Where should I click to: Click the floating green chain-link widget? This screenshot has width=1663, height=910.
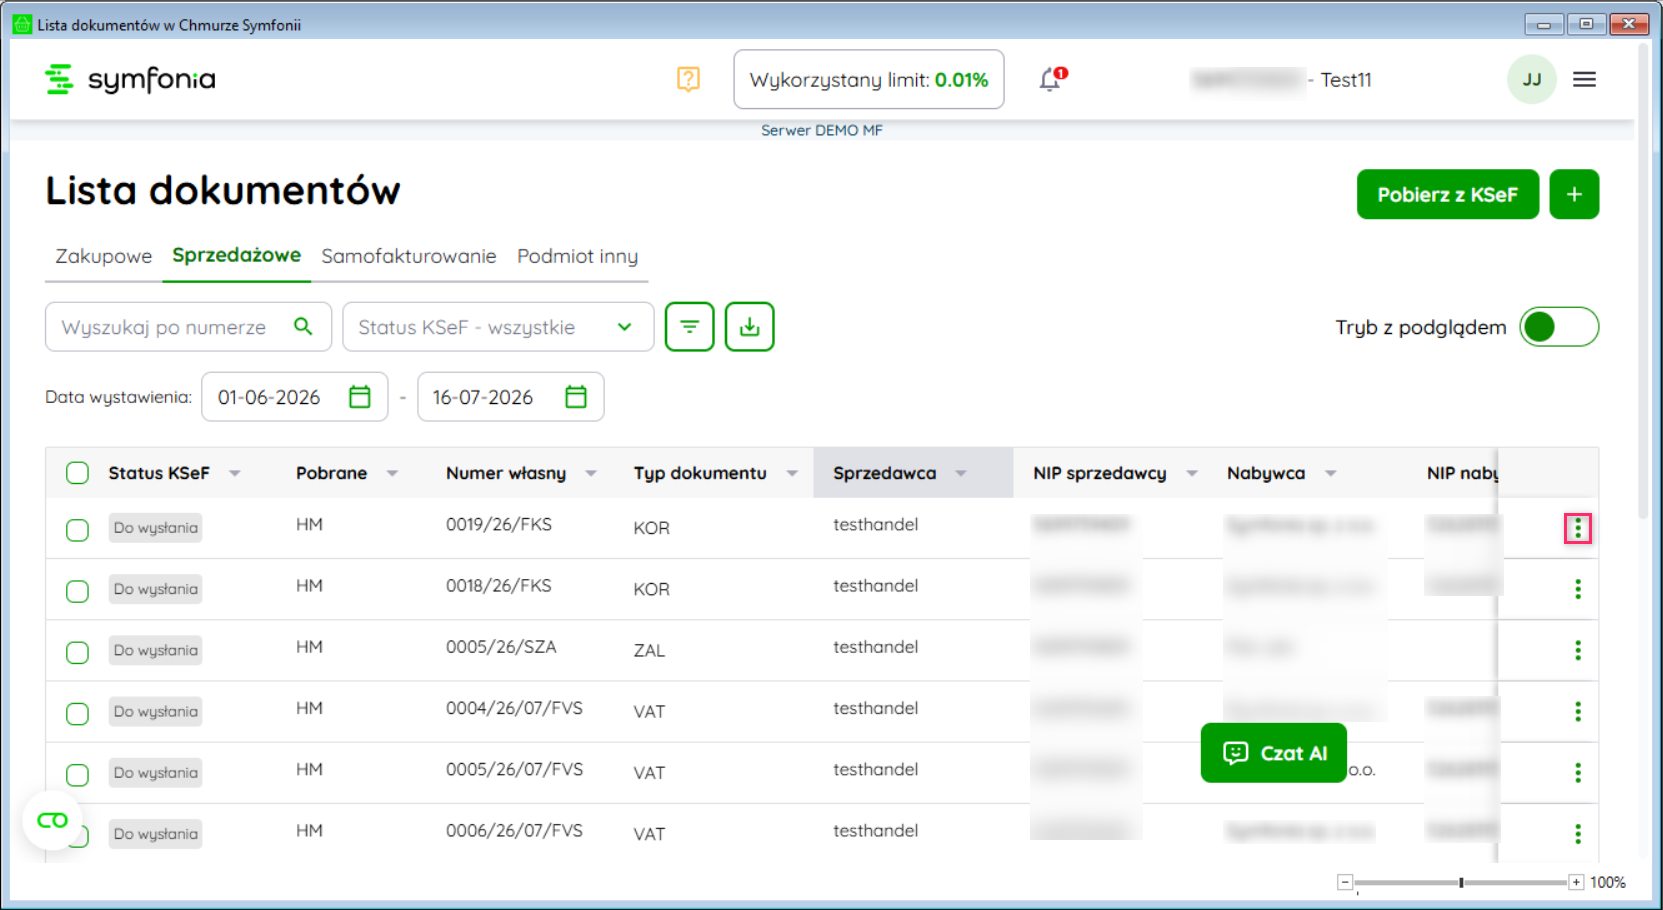pyautogui.click(x=52, y=820)
